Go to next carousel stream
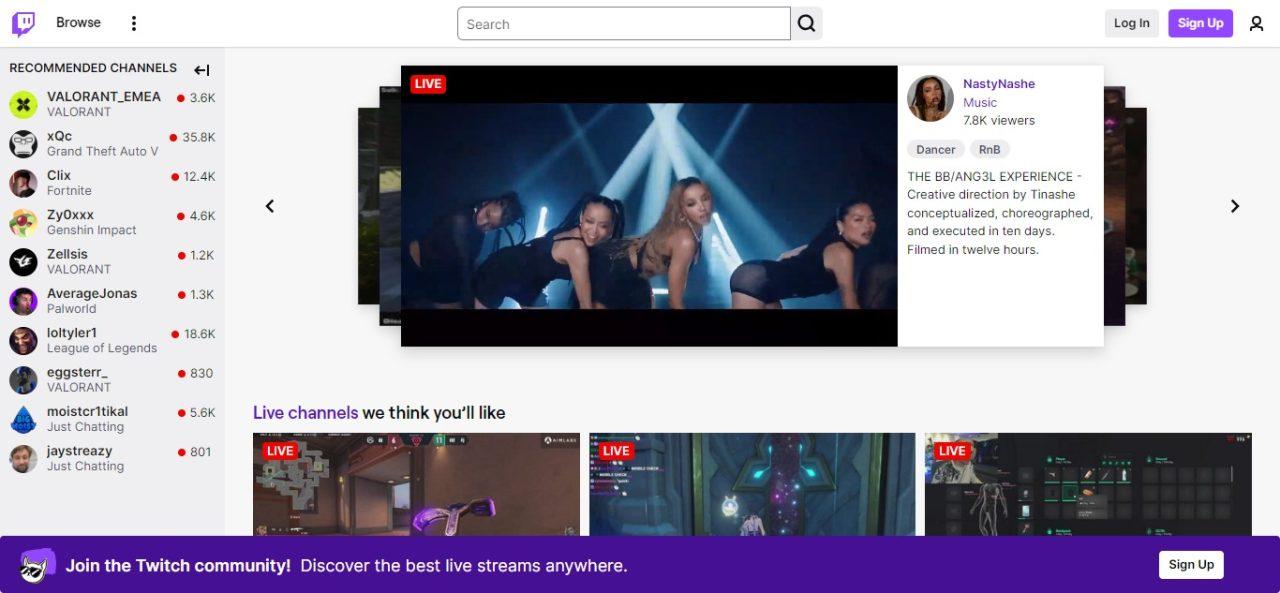The image size is (1280, 593). [x=1235, y=206]
